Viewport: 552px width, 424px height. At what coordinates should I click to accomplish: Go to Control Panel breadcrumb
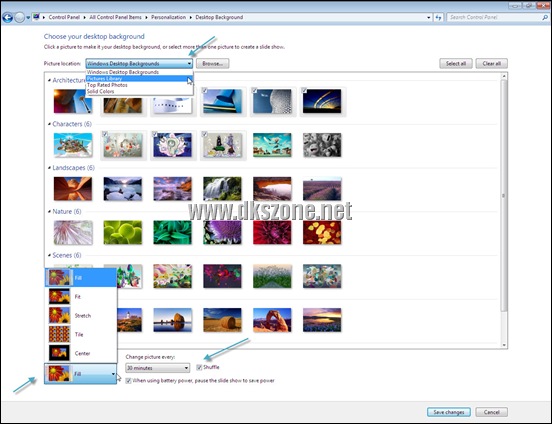pyautogui.click(x=64, y=17)
